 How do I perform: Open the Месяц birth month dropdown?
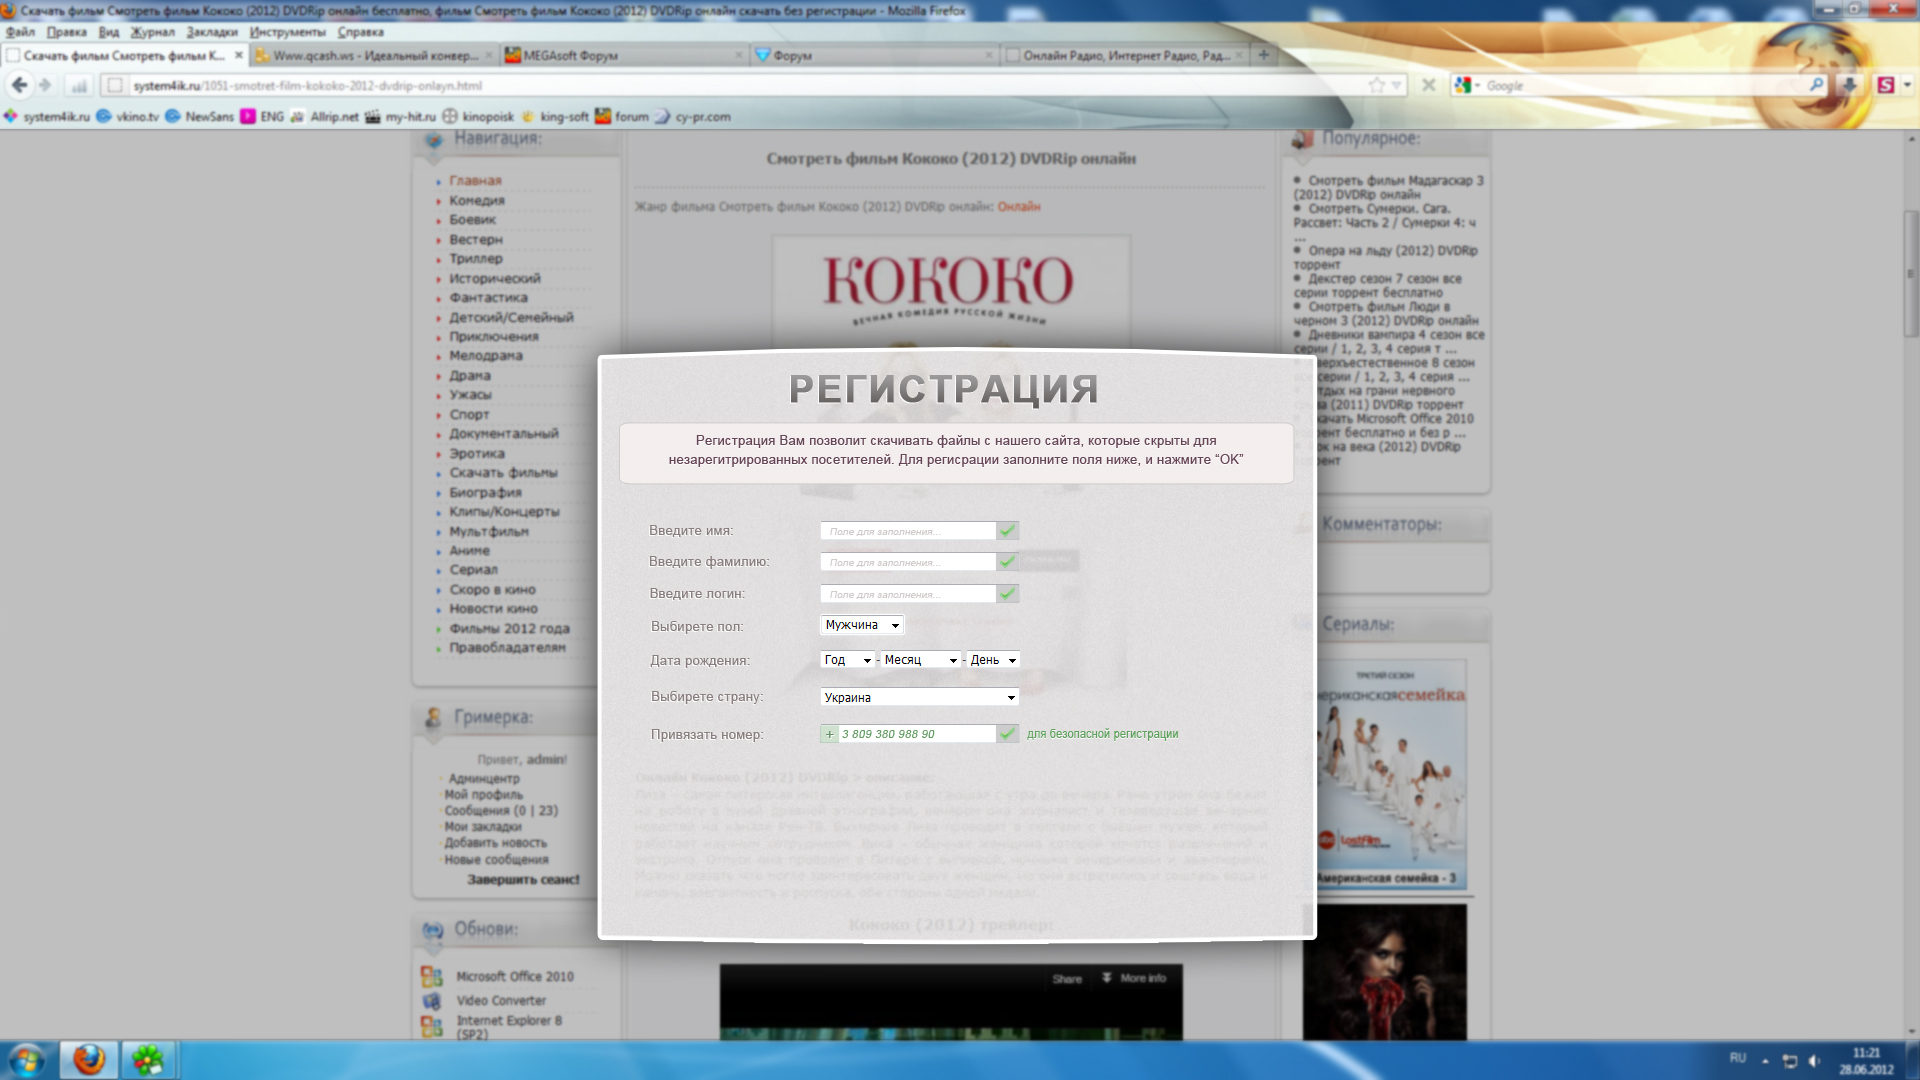click(x=920, y=660)
